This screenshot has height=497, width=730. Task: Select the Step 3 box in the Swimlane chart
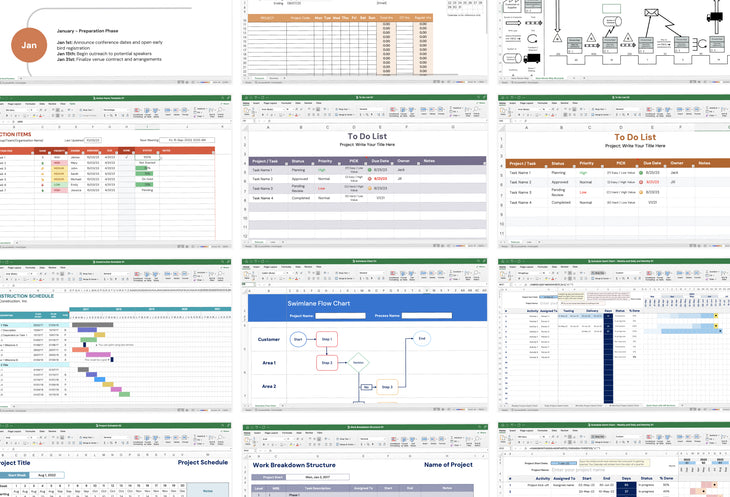coord(388,386)
